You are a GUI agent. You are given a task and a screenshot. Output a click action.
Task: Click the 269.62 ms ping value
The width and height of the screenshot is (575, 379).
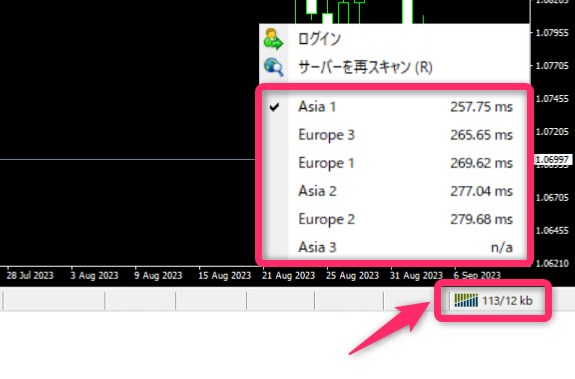click(x=481, y=163)
